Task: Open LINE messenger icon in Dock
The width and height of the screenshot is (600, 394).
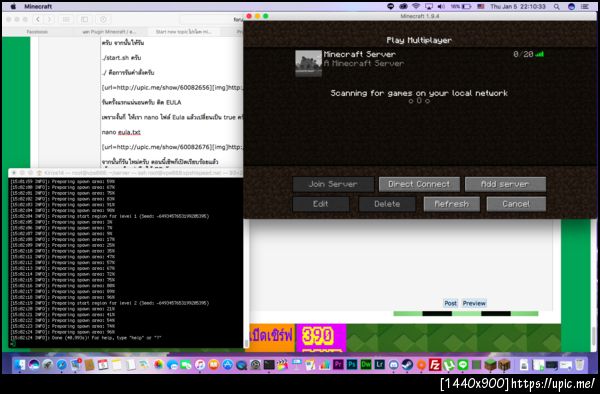Action: 463,365
